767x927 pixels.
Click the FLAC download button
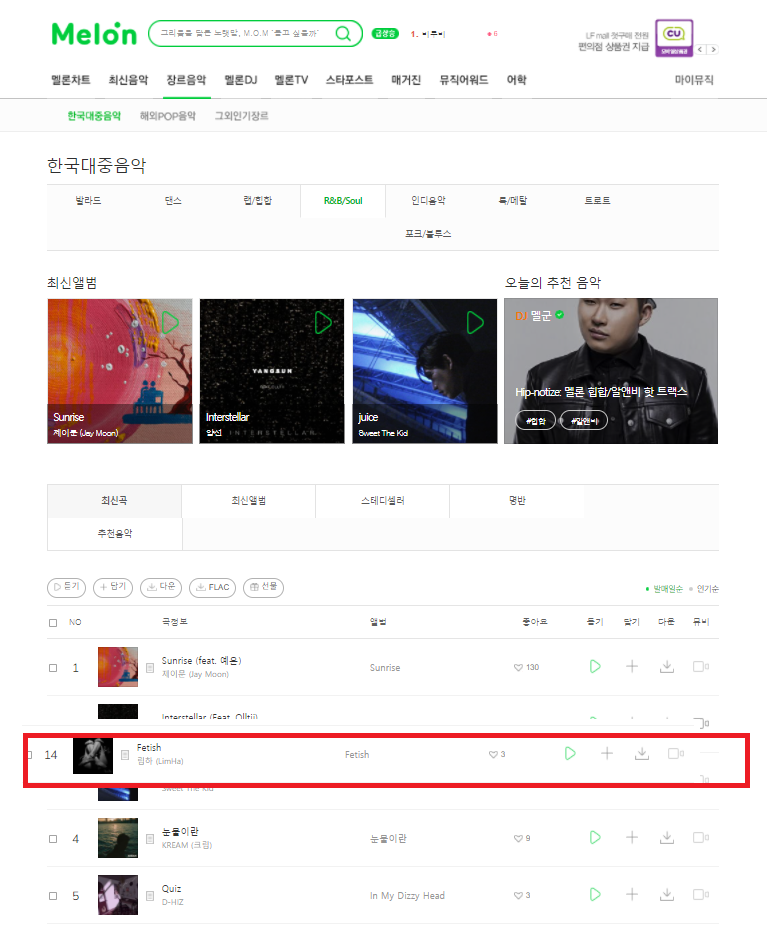[212, 587]
